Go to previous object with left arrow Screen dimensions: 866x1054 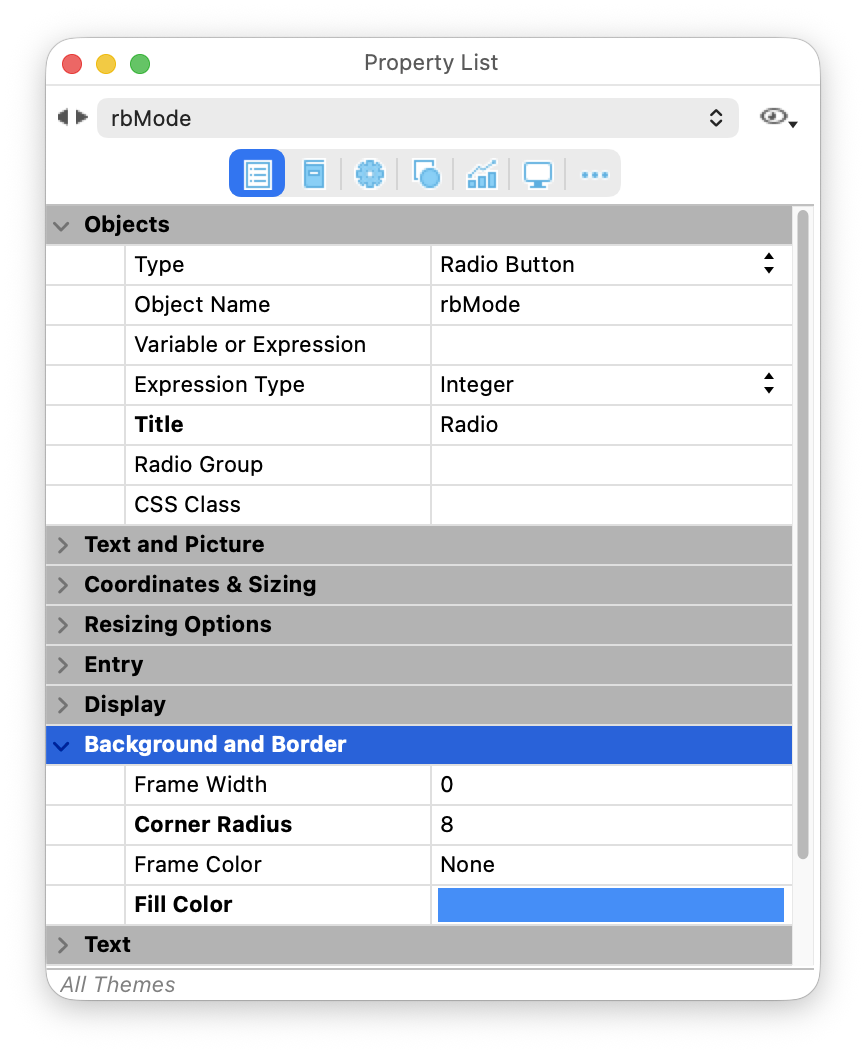(63, 118)
